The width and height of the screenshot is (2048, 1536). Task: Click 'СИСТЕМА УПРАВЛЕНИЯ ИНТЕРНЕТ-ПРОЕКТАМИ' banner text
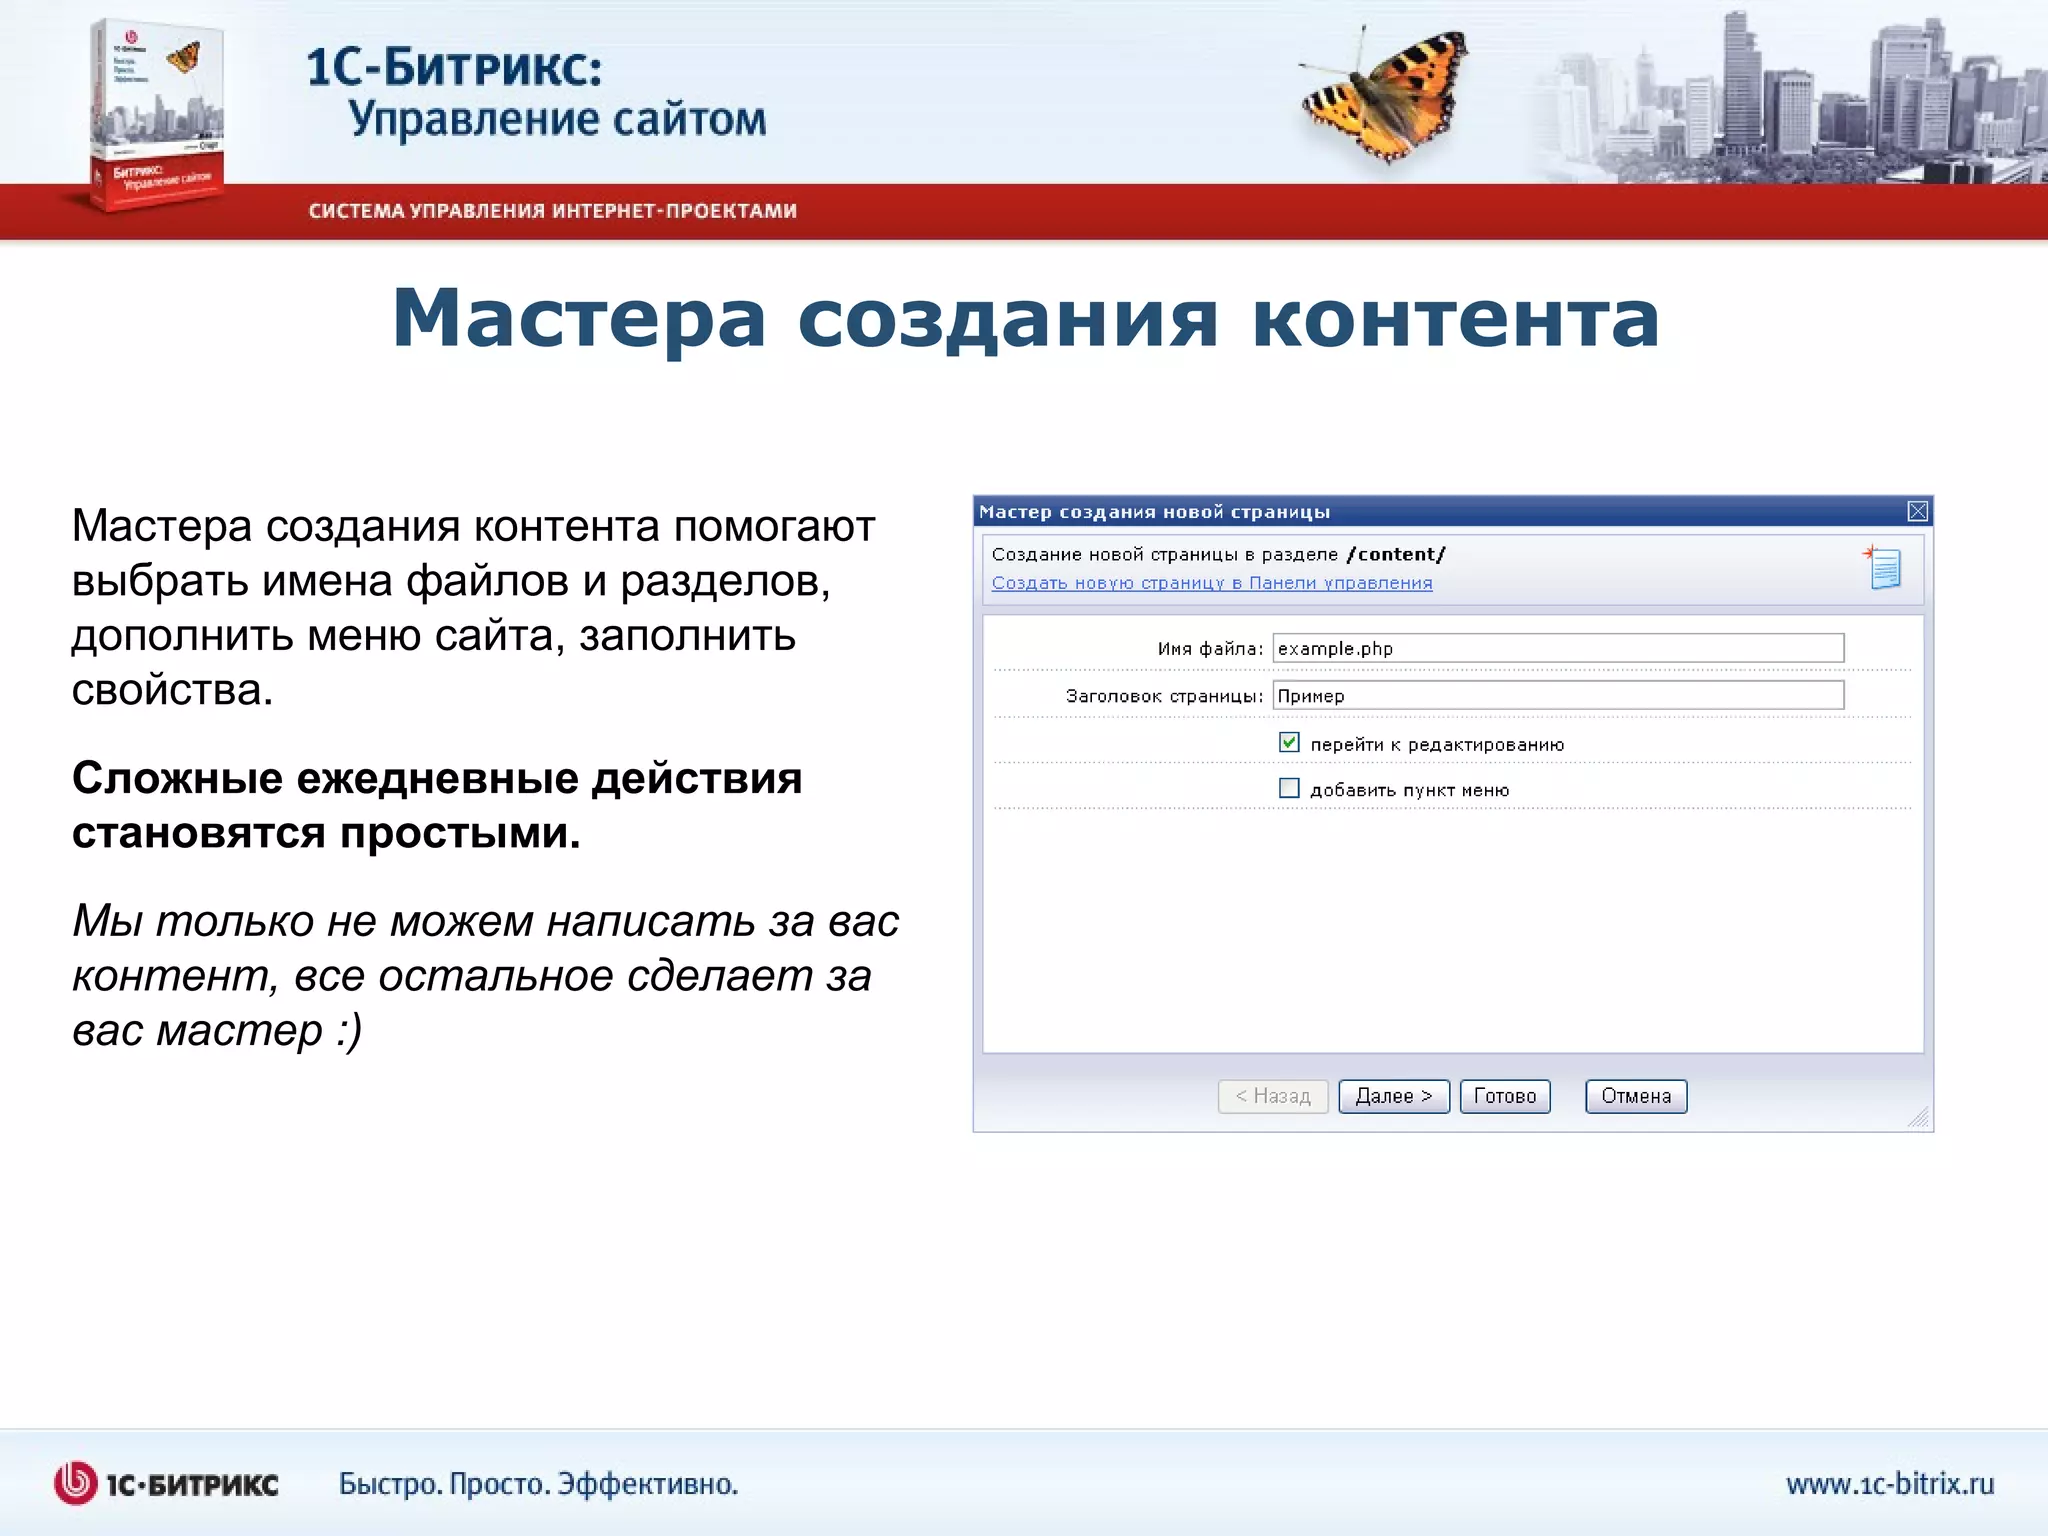pos(552,211)
